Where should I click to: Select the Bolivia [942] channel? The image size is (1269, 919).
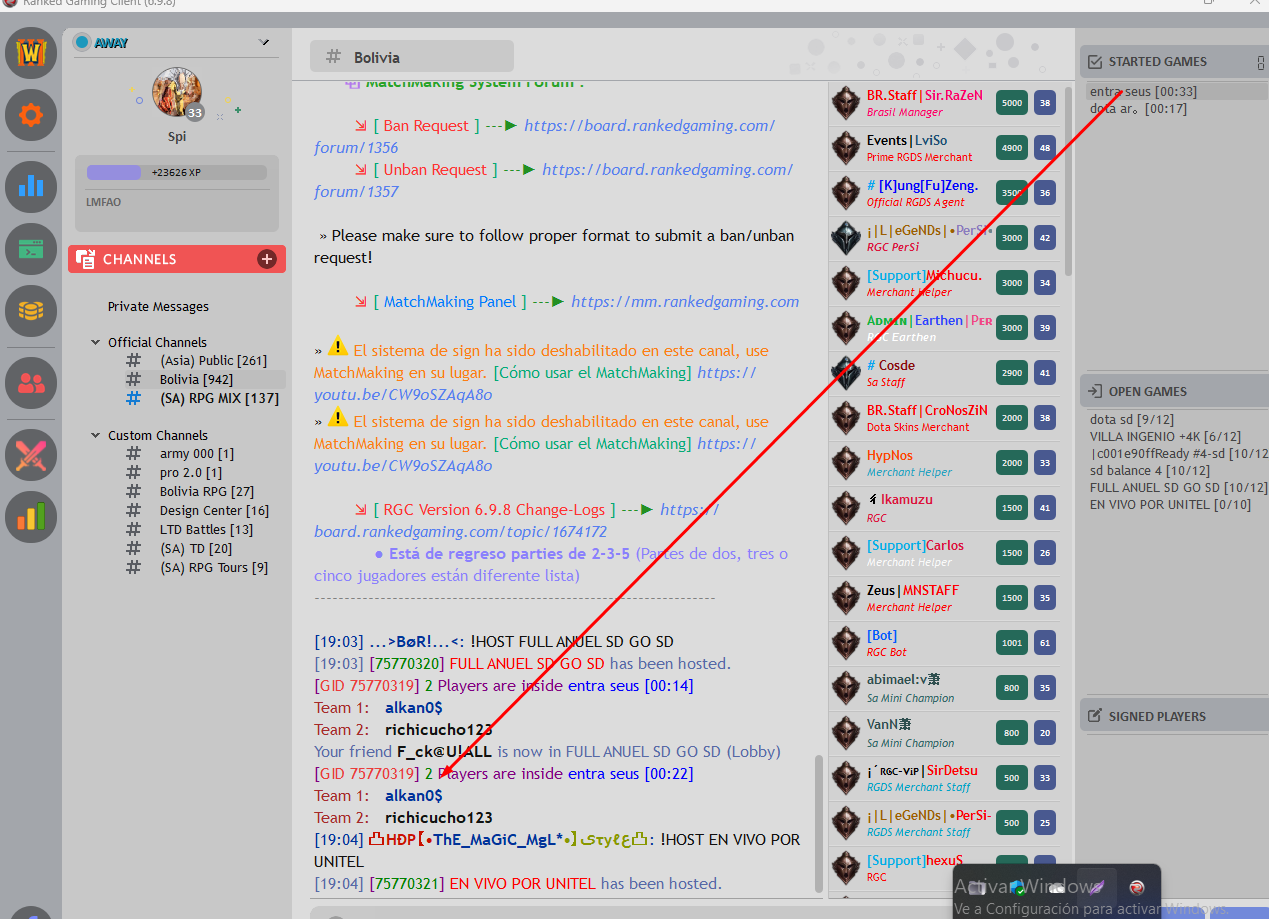(x=196, y=380)
